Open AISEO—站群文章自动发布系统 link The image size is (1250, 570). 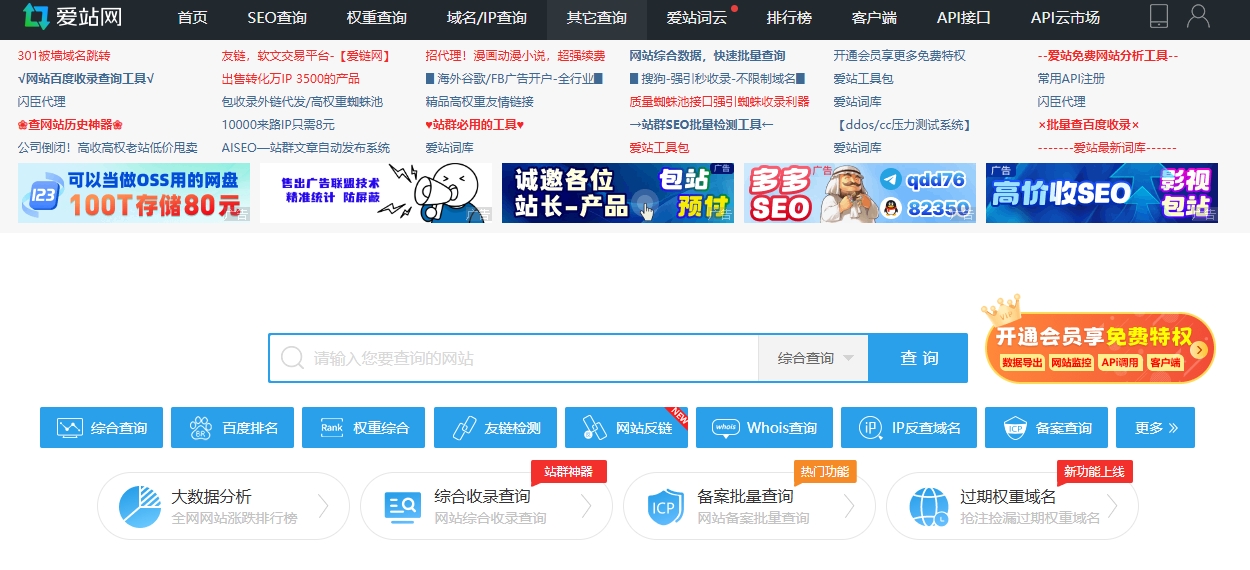pyautogui.click(x=306, y=148)
